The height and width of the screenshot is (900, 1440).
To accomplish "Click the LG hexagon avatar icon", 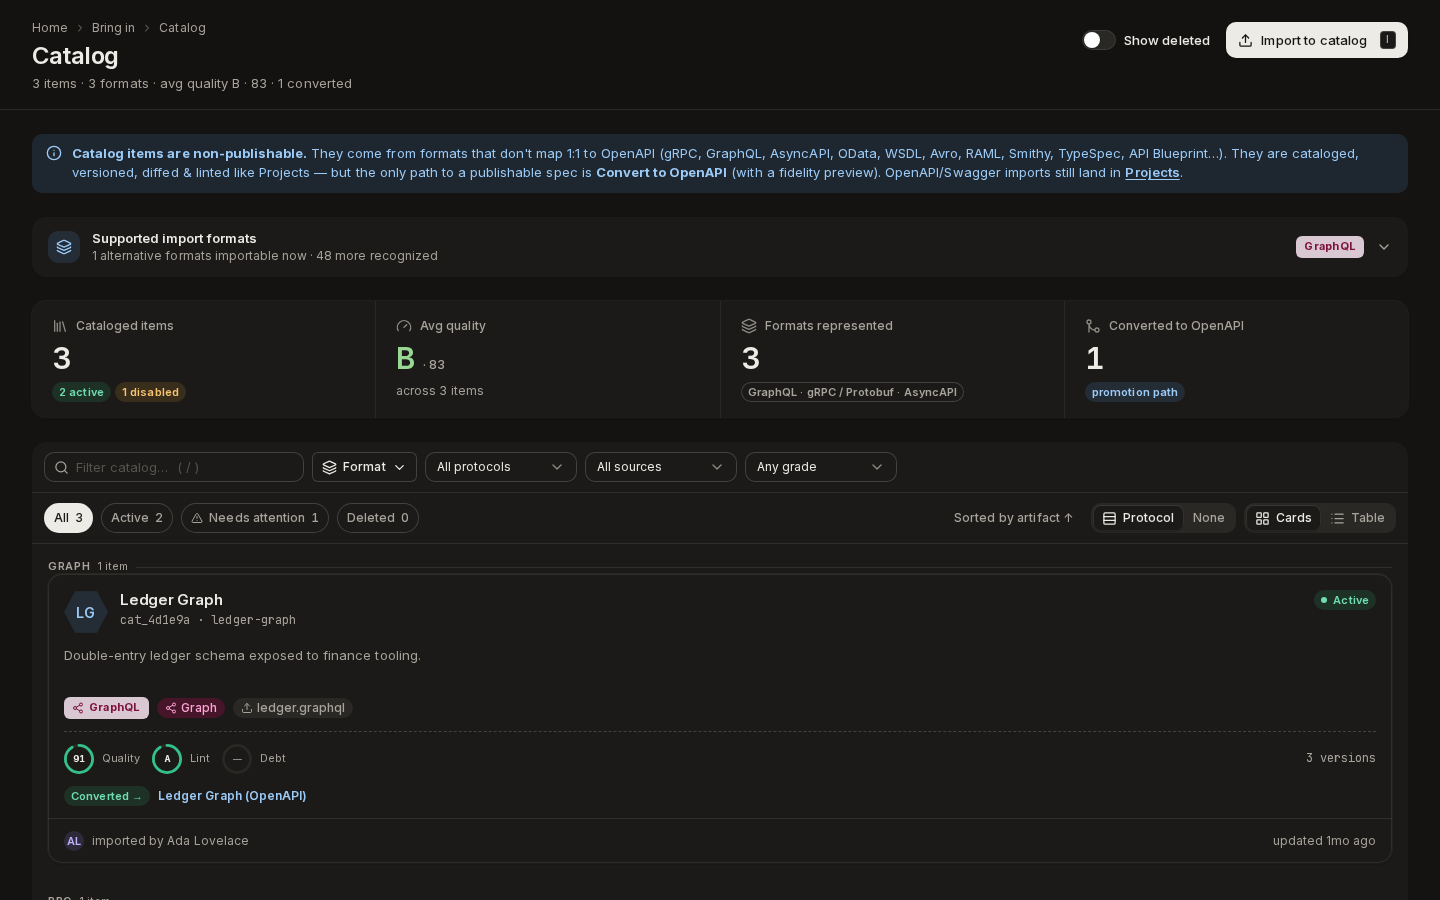I will [x=86, y=613].
